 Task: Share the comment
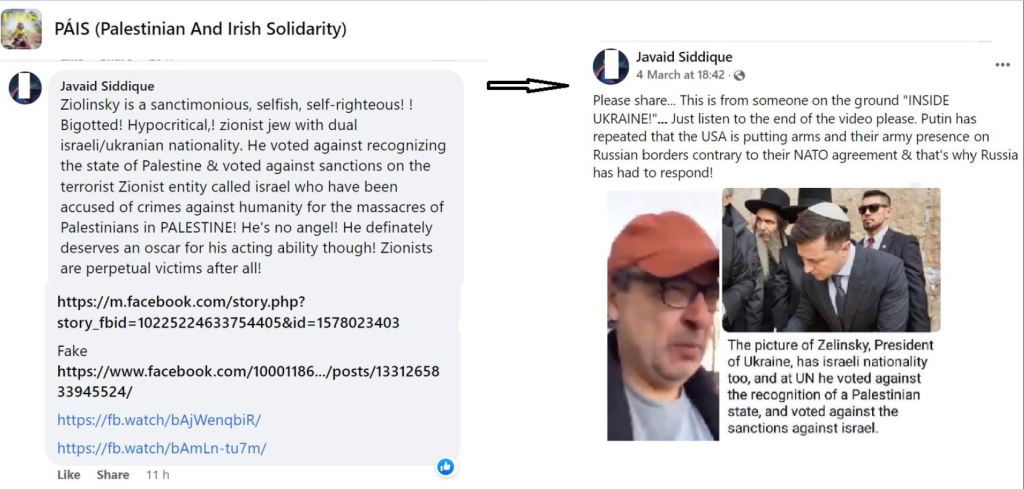[x=112, y=475]
